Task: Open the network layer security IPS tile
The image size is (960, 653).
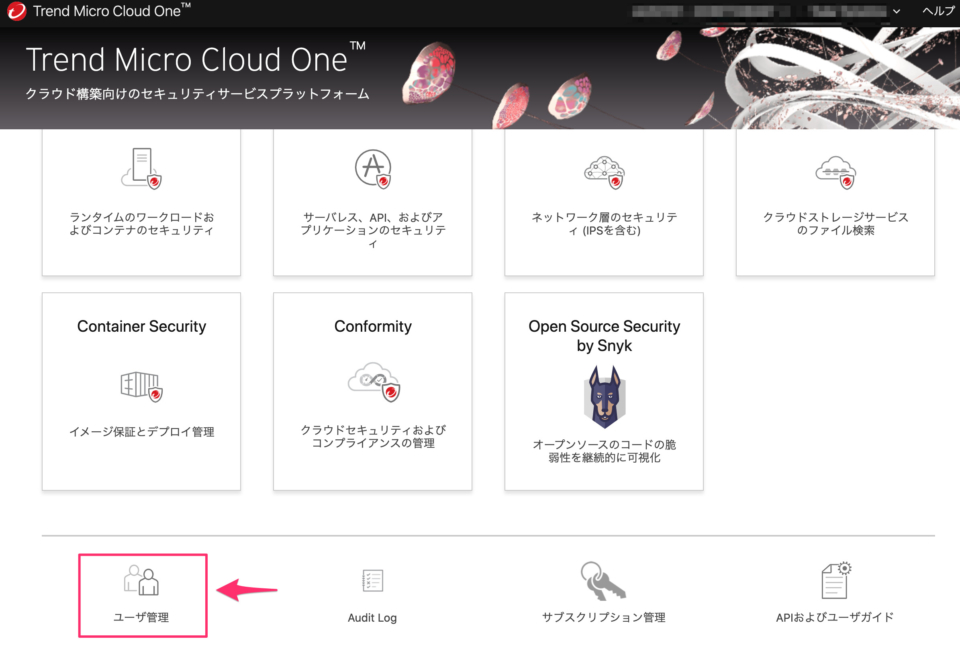Action: coord(603,202)
